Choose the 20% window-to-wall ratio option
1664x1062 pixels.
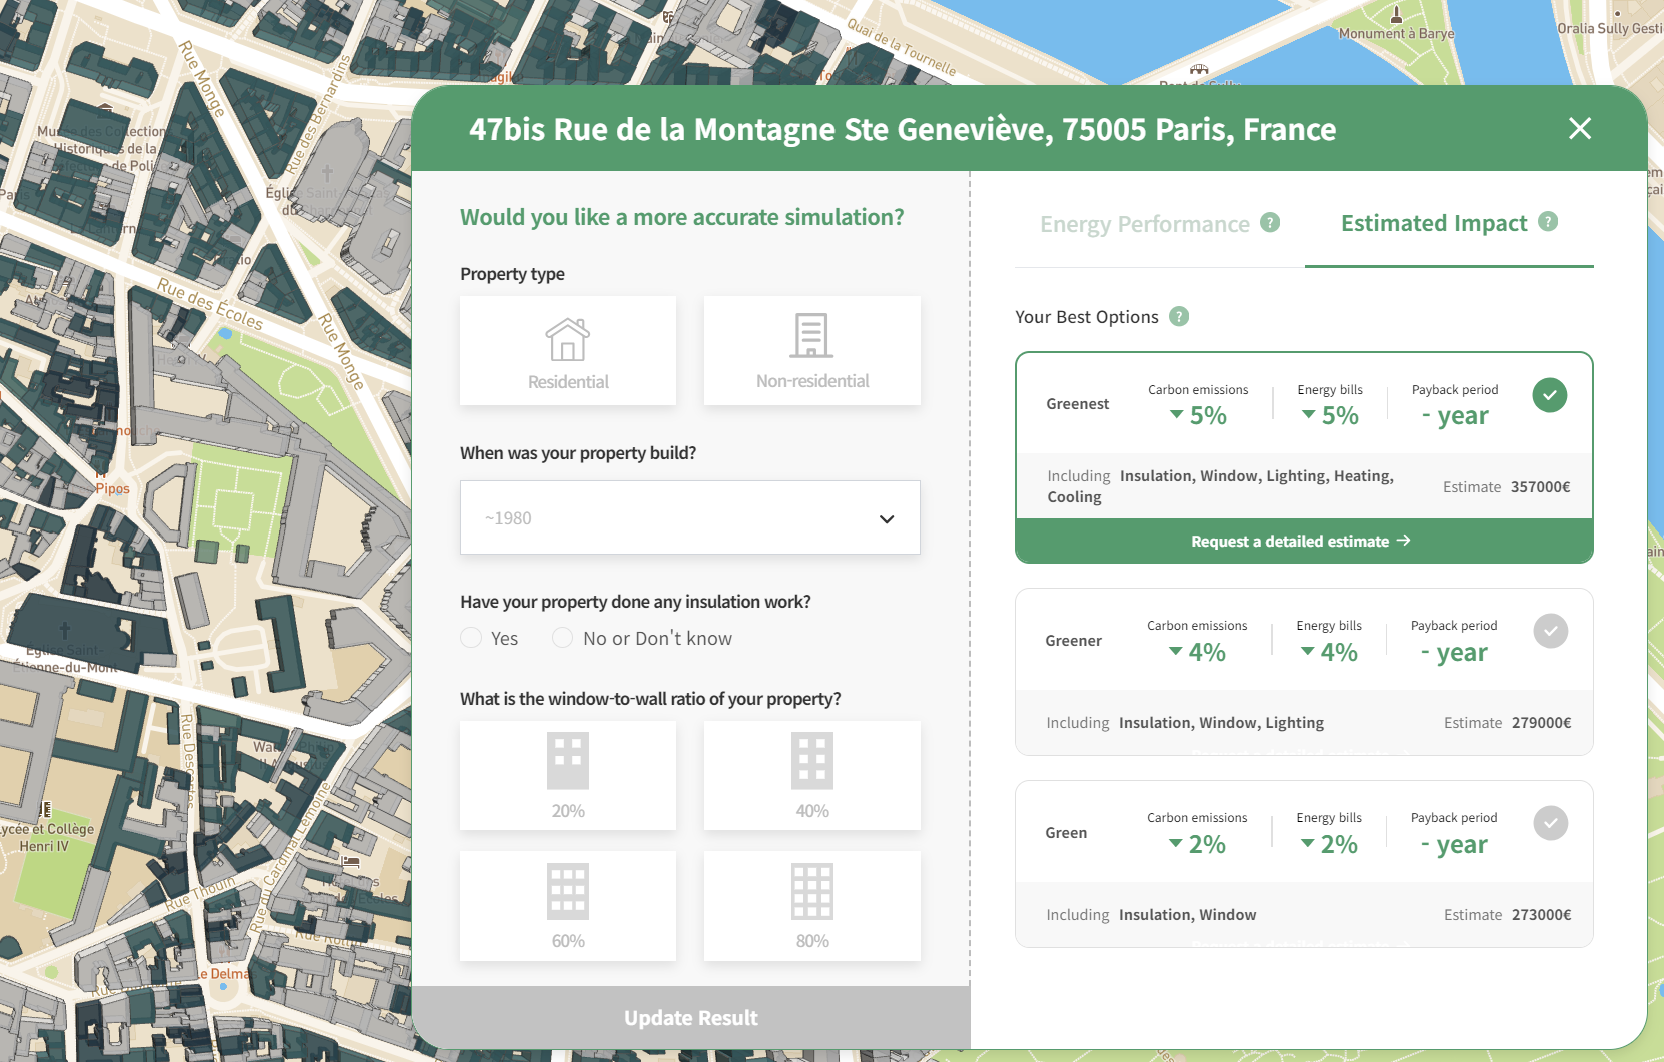[x=568, y=775]
